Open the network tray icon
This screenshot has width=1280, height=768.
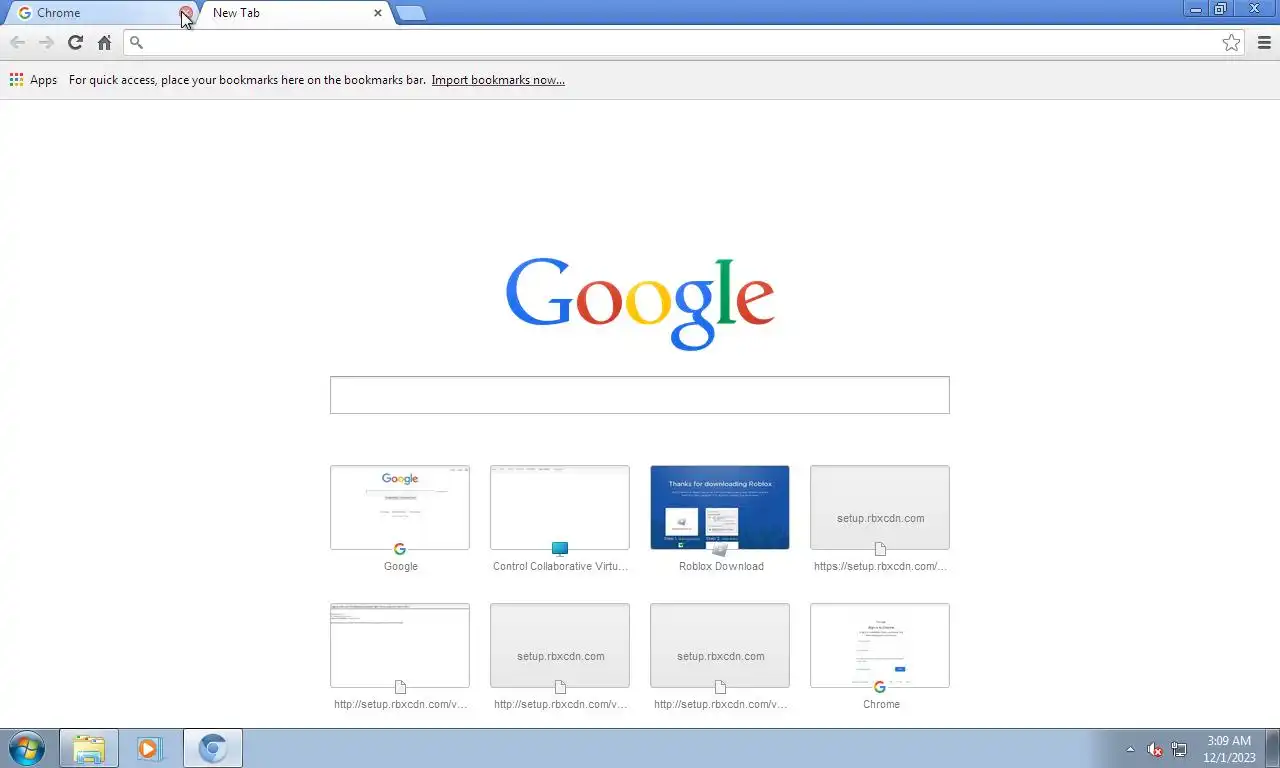point(1179,749)
